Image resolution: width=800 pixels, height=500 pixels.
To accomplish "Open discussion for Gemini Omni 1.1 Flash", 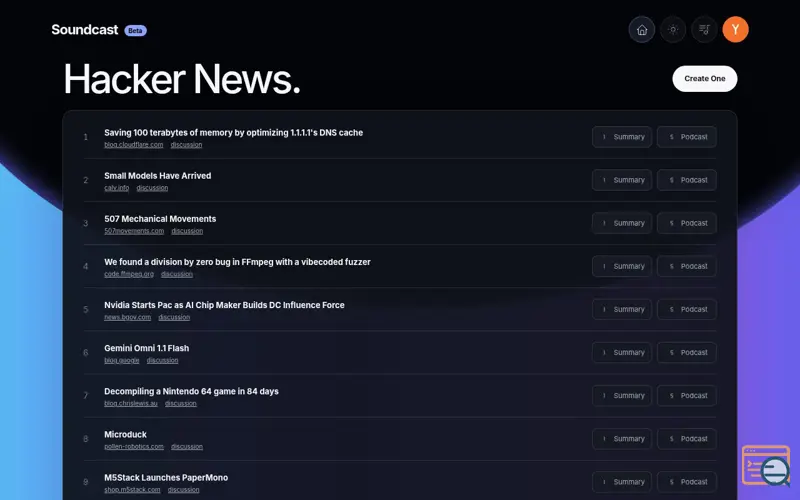I will click(x=162, y=360).
